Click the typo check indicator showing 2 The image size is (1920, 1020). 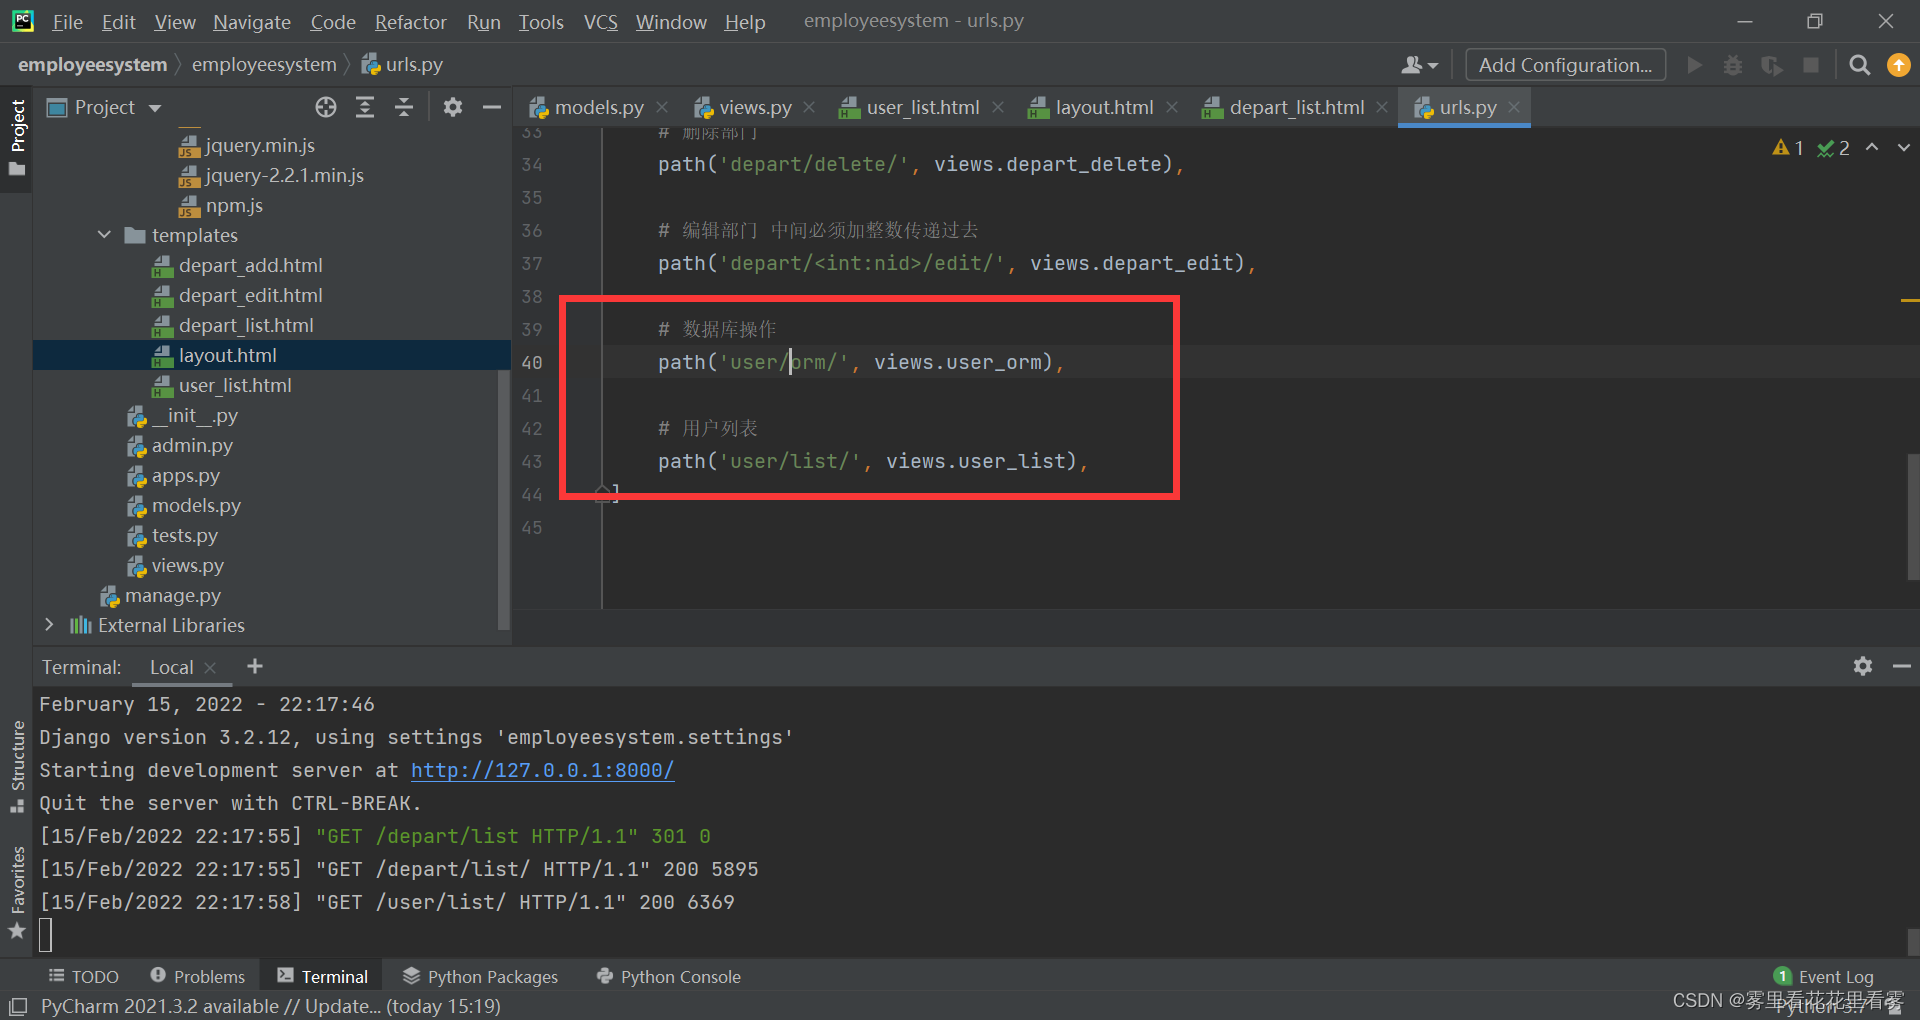coord(1833,148)
